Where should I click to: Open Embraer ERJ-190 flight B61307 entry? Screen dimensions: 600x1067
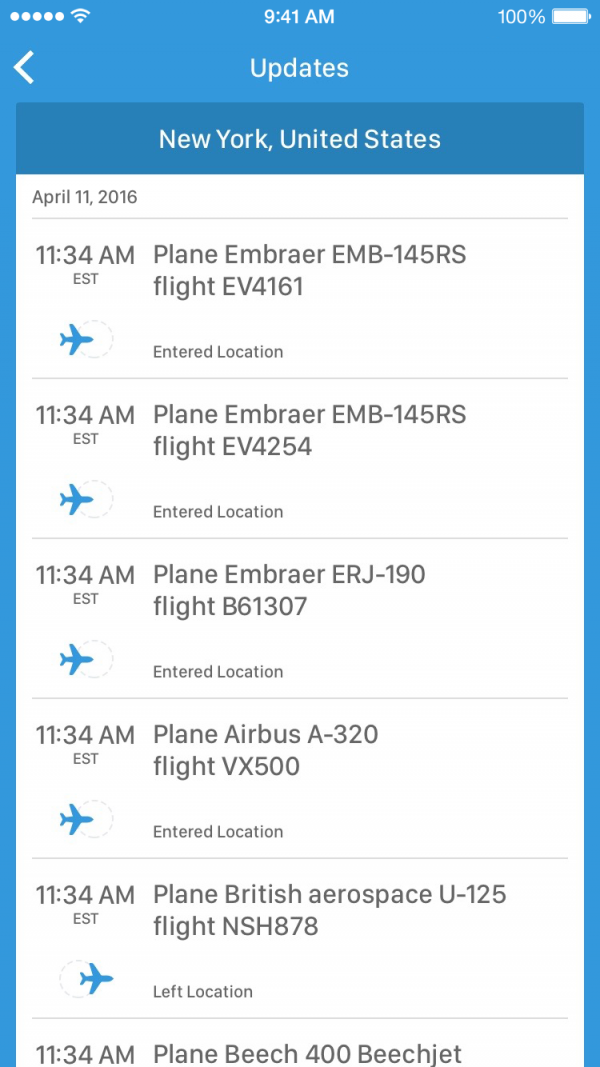(289, 591)
